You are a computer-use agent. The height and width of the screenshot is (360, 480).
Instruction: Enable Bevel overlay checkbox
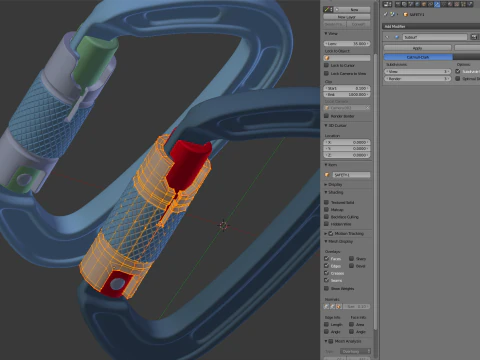pos(352,266)
